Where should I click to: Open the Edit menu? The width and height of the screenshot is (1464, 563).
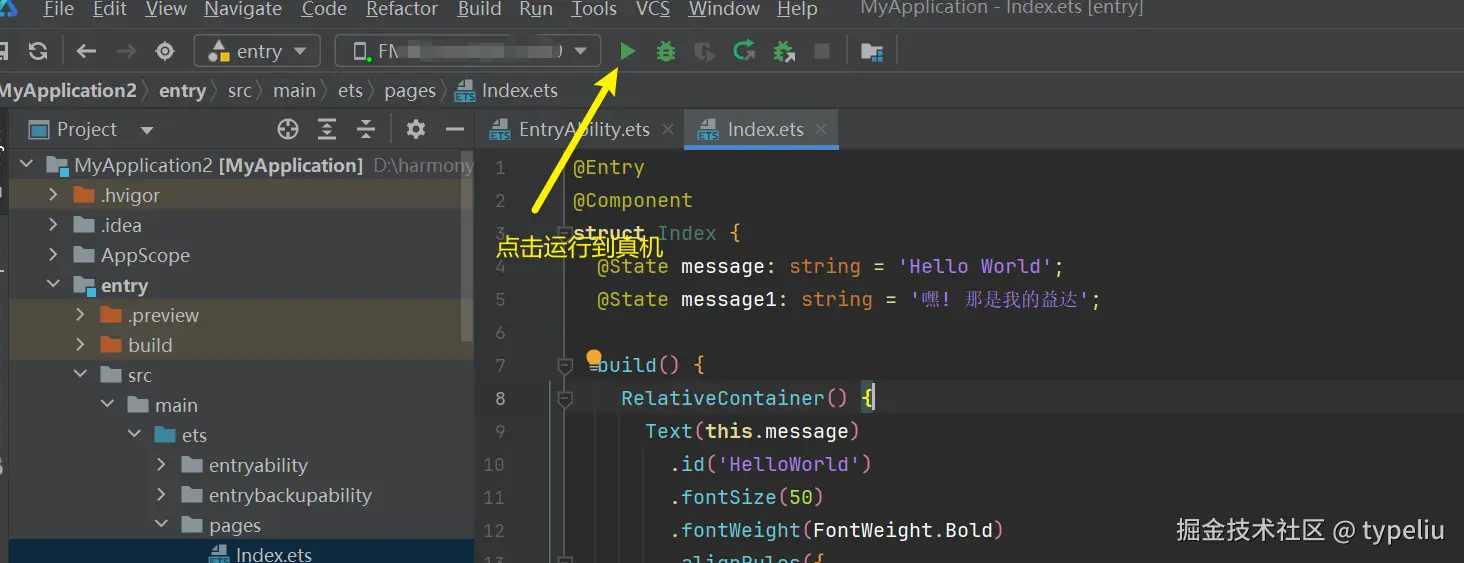[110, 9]
